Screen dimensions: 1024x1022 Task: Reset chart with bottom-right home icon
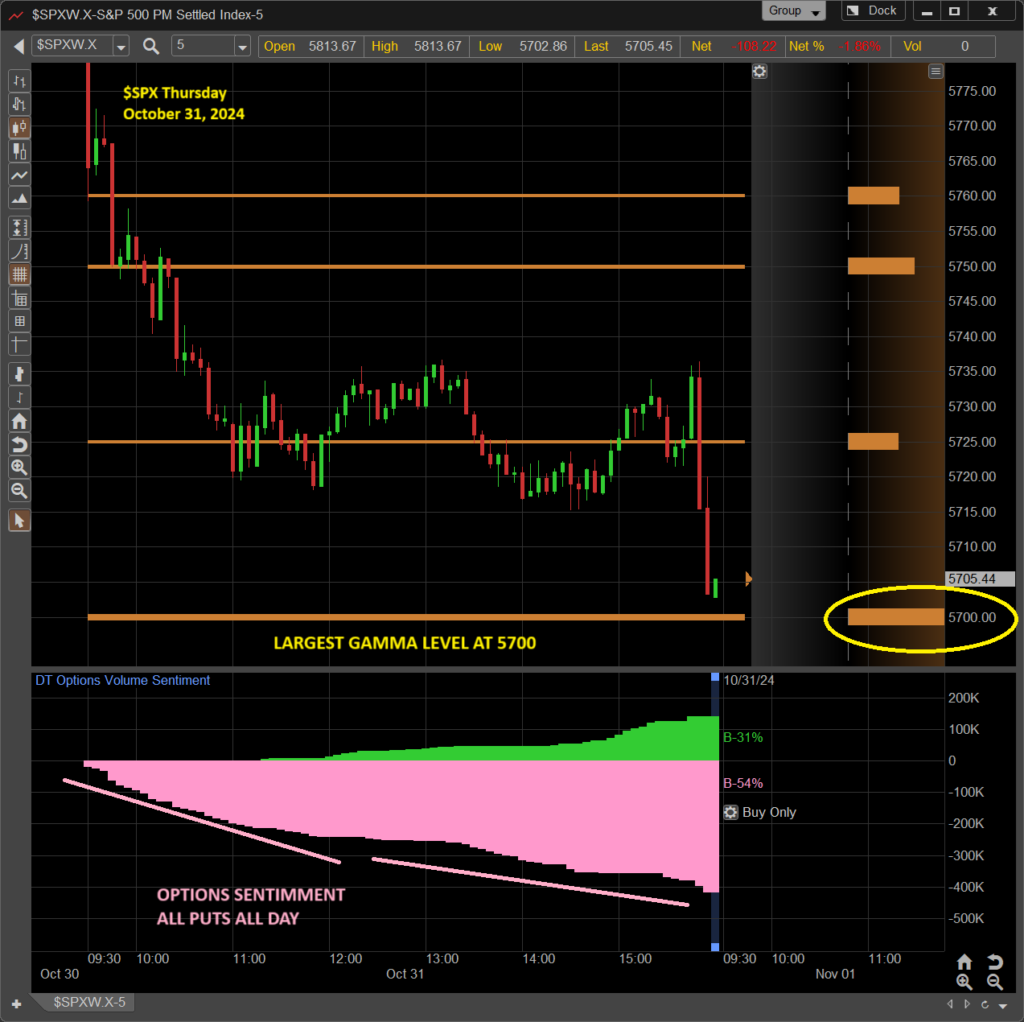tap(964, 962)
